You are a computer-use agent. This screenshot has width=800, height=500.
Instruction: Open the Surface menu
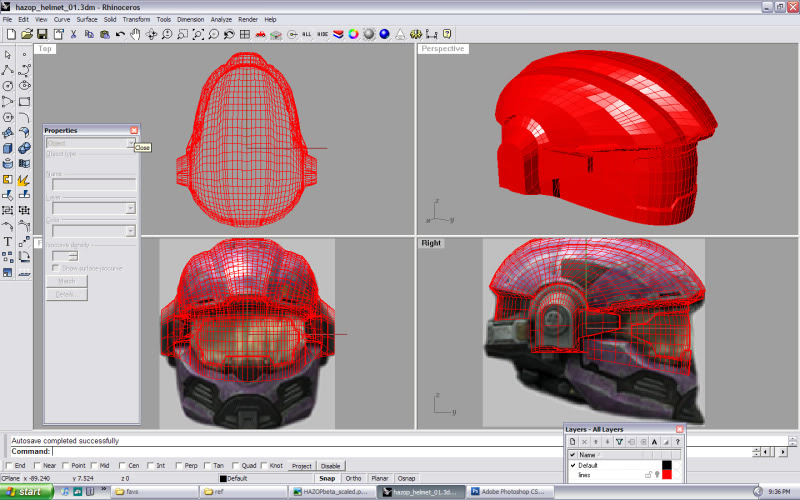tap(87, 19)
